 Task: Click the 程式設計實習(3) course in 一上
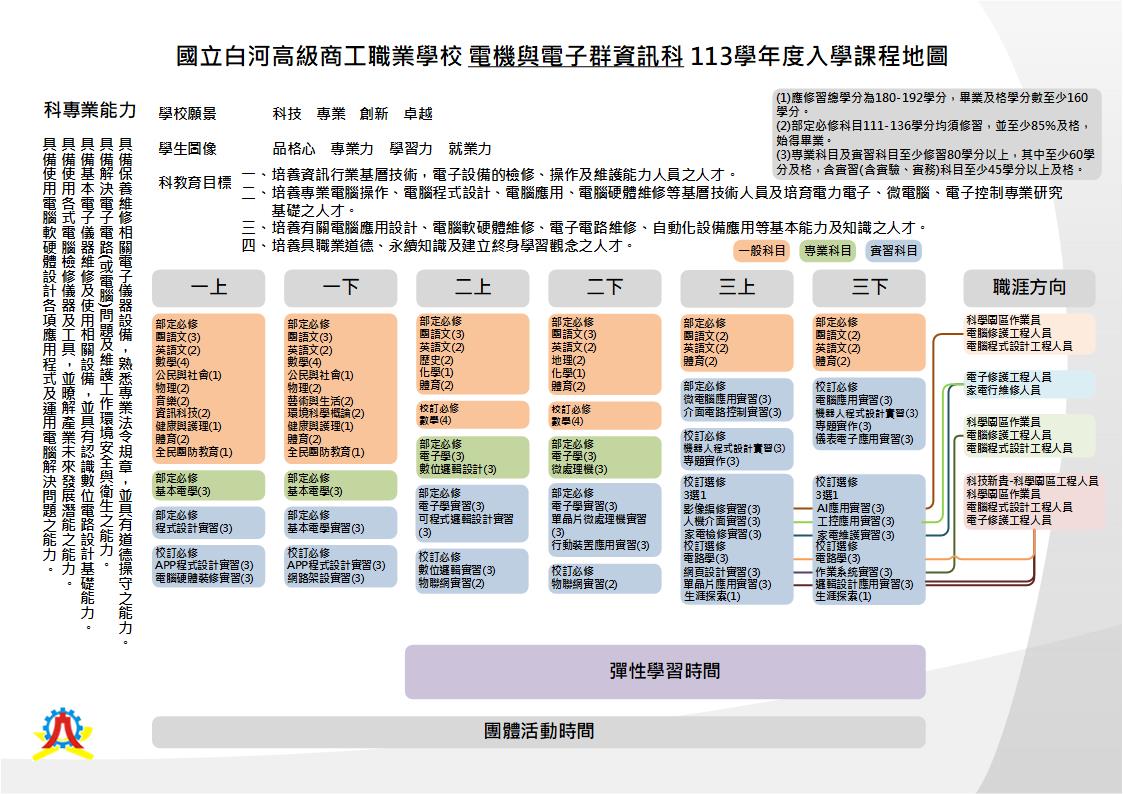pos(193,528)
